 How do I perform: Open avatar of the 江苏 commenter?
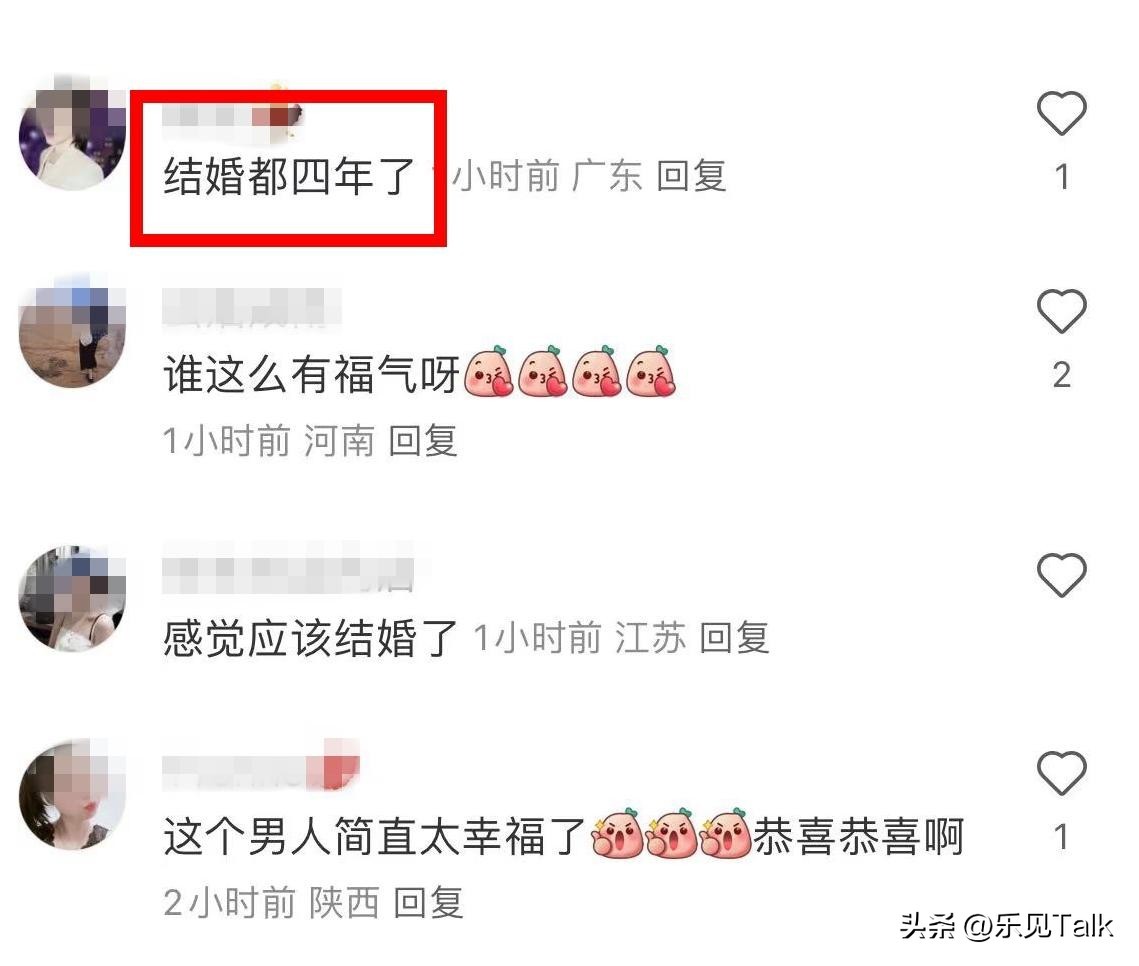click(73, 597)
